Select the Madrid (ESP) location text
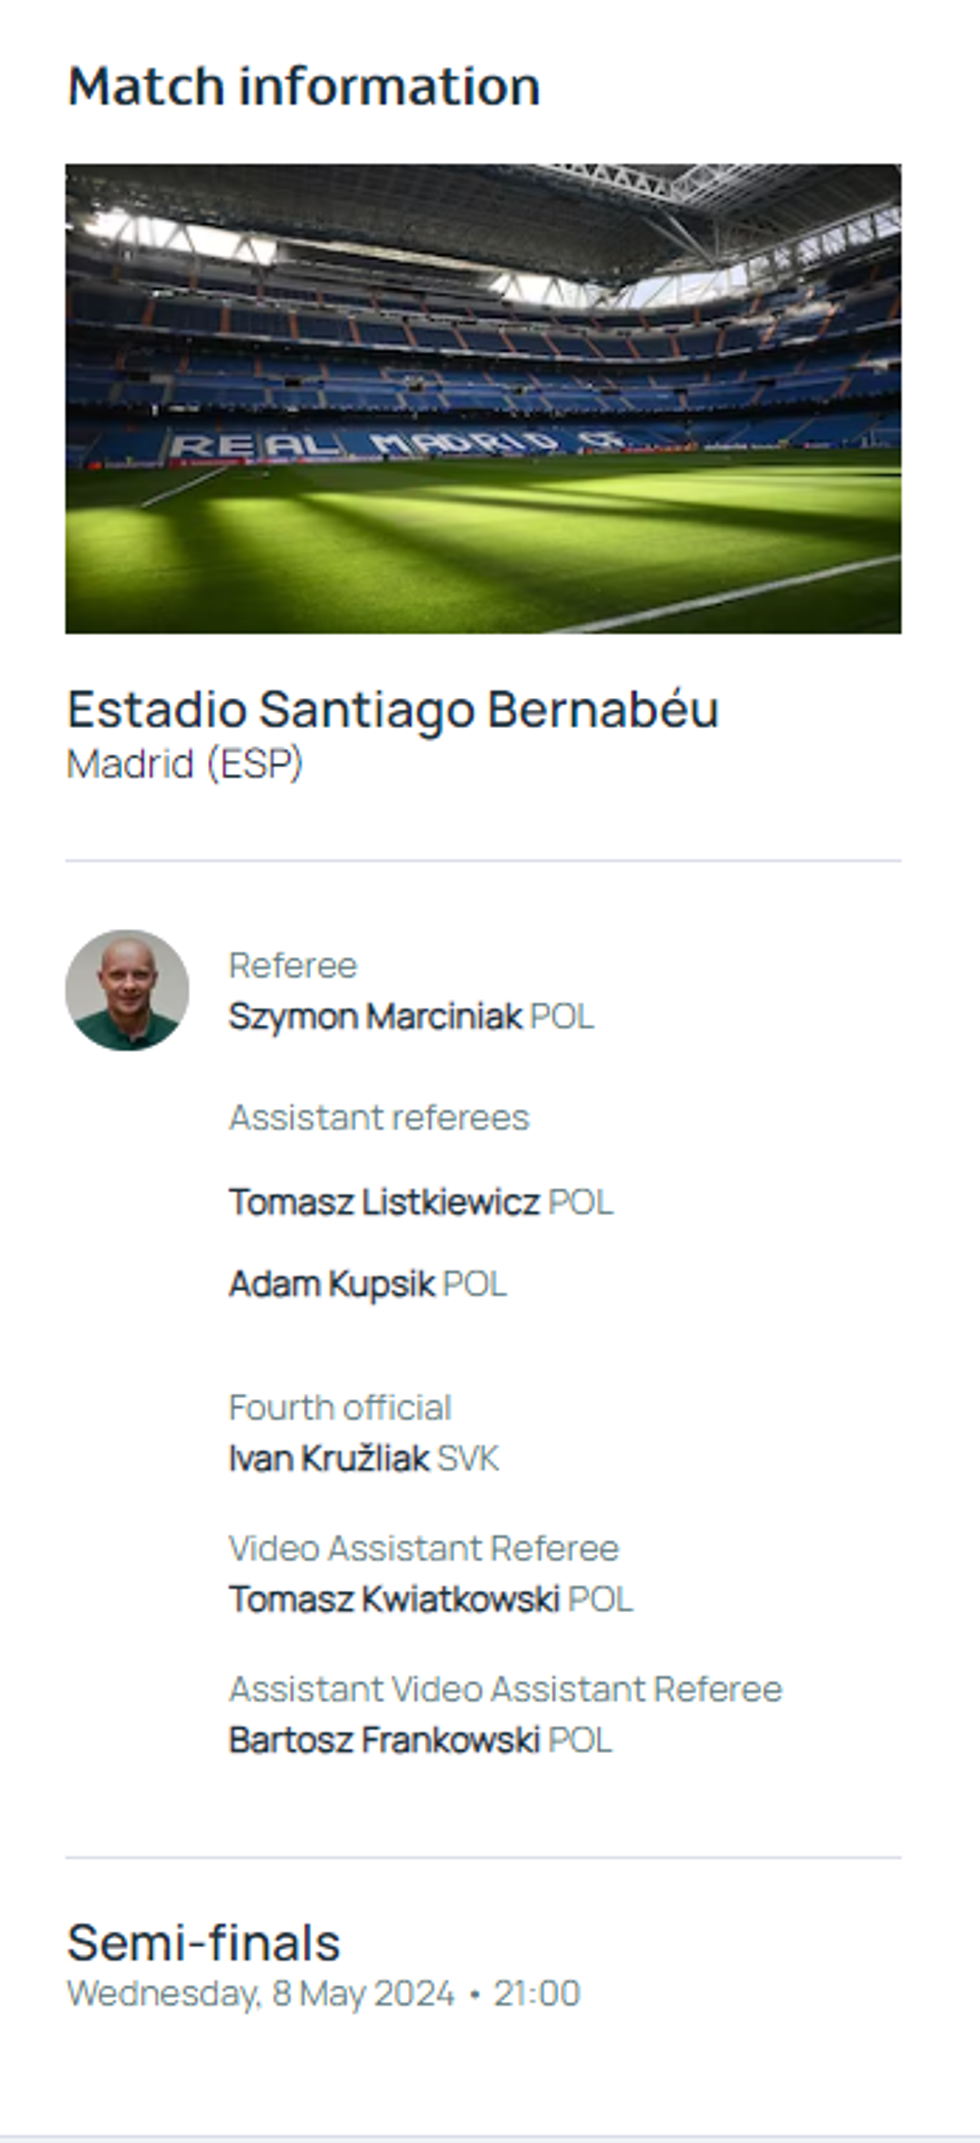The image size is (980, 2143). (x=184, y=764)
